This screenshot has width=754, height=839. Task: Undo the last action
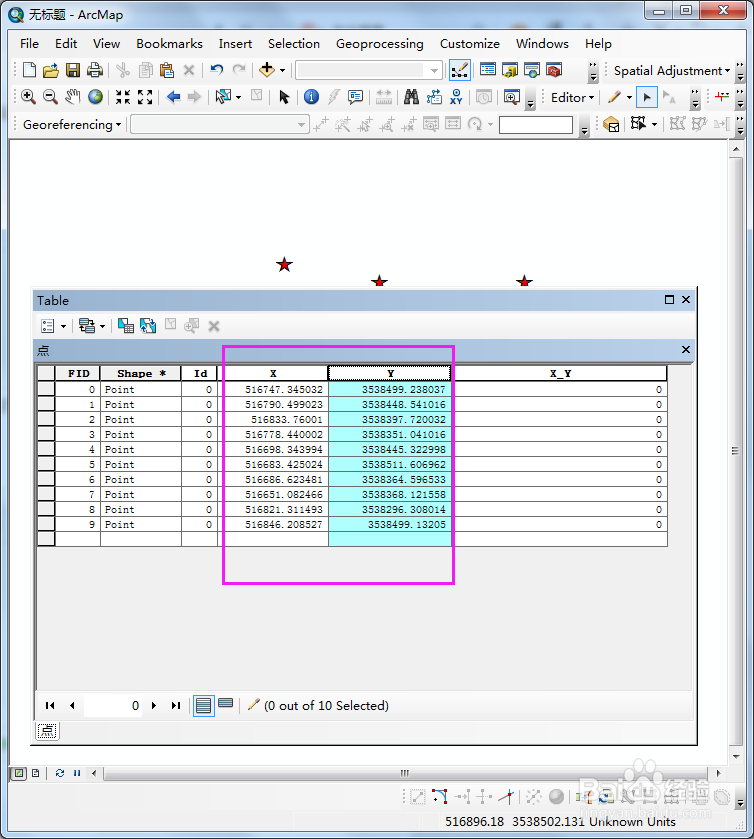coord(216,70)
